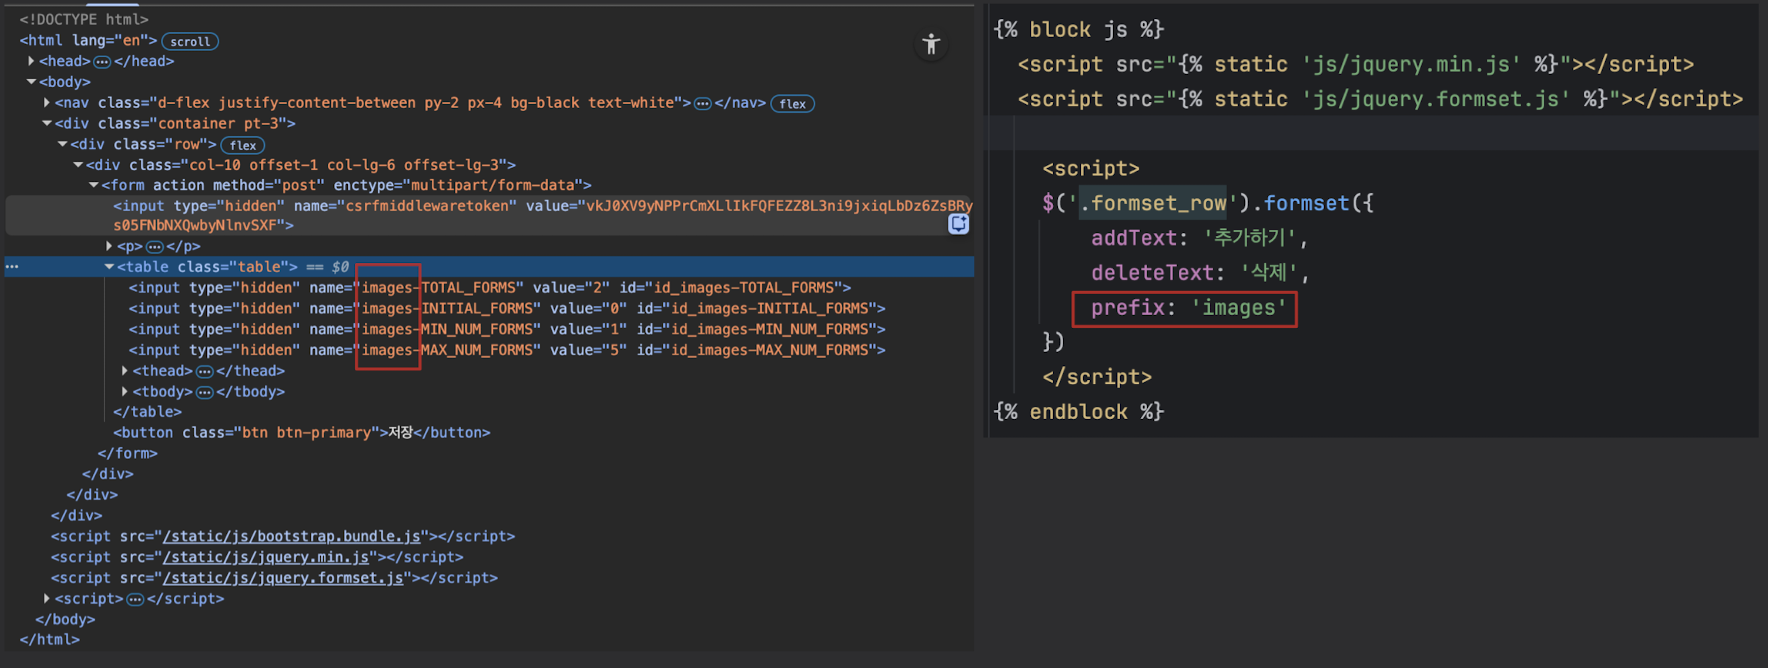The image size is (1768, 668).
Task: Select the DOCTYPE html line
Action: tap(84, 20)
